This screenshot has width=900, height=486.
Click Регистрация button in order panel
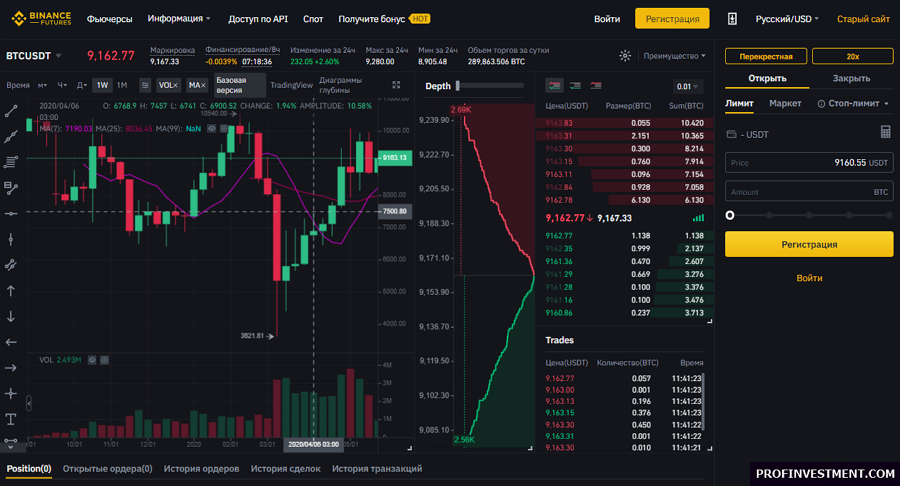coord(809,244)
